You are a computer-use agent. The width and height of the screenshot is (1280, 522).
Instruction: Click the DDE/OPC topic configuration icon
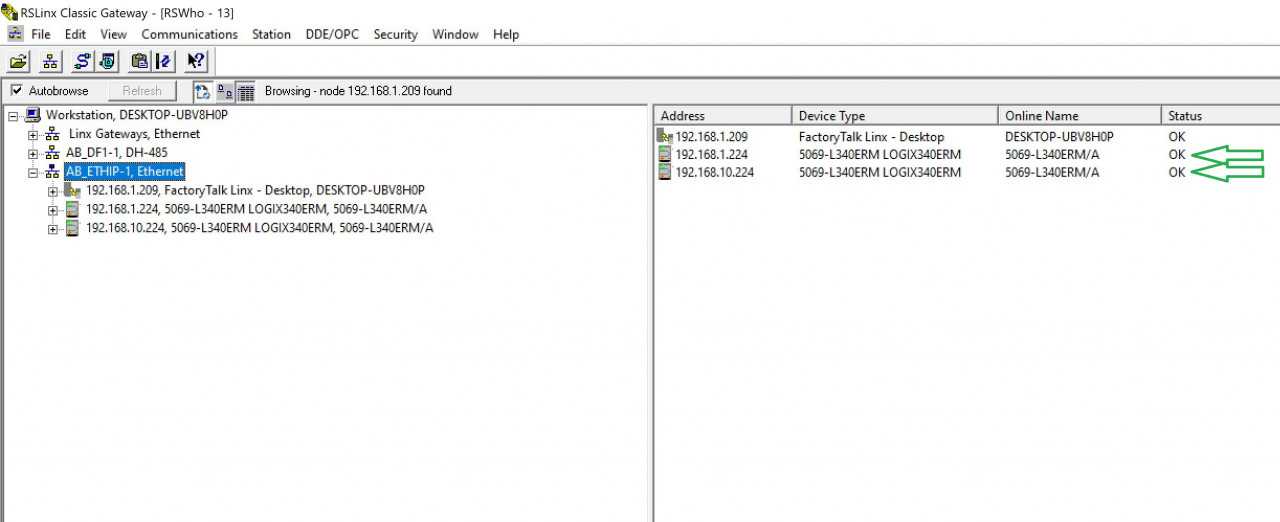point(164,61)
